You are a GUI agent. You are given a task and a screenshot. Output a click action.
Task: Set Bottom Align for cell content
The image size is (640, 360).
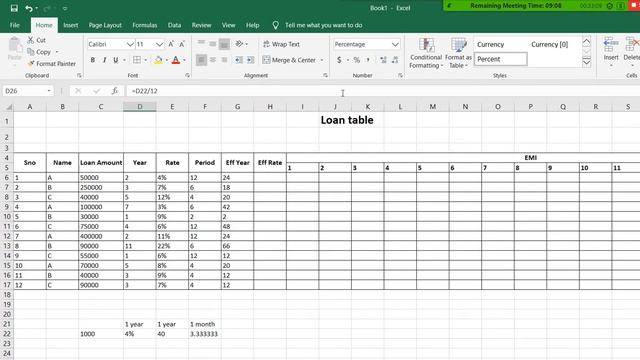pos(224,44)
